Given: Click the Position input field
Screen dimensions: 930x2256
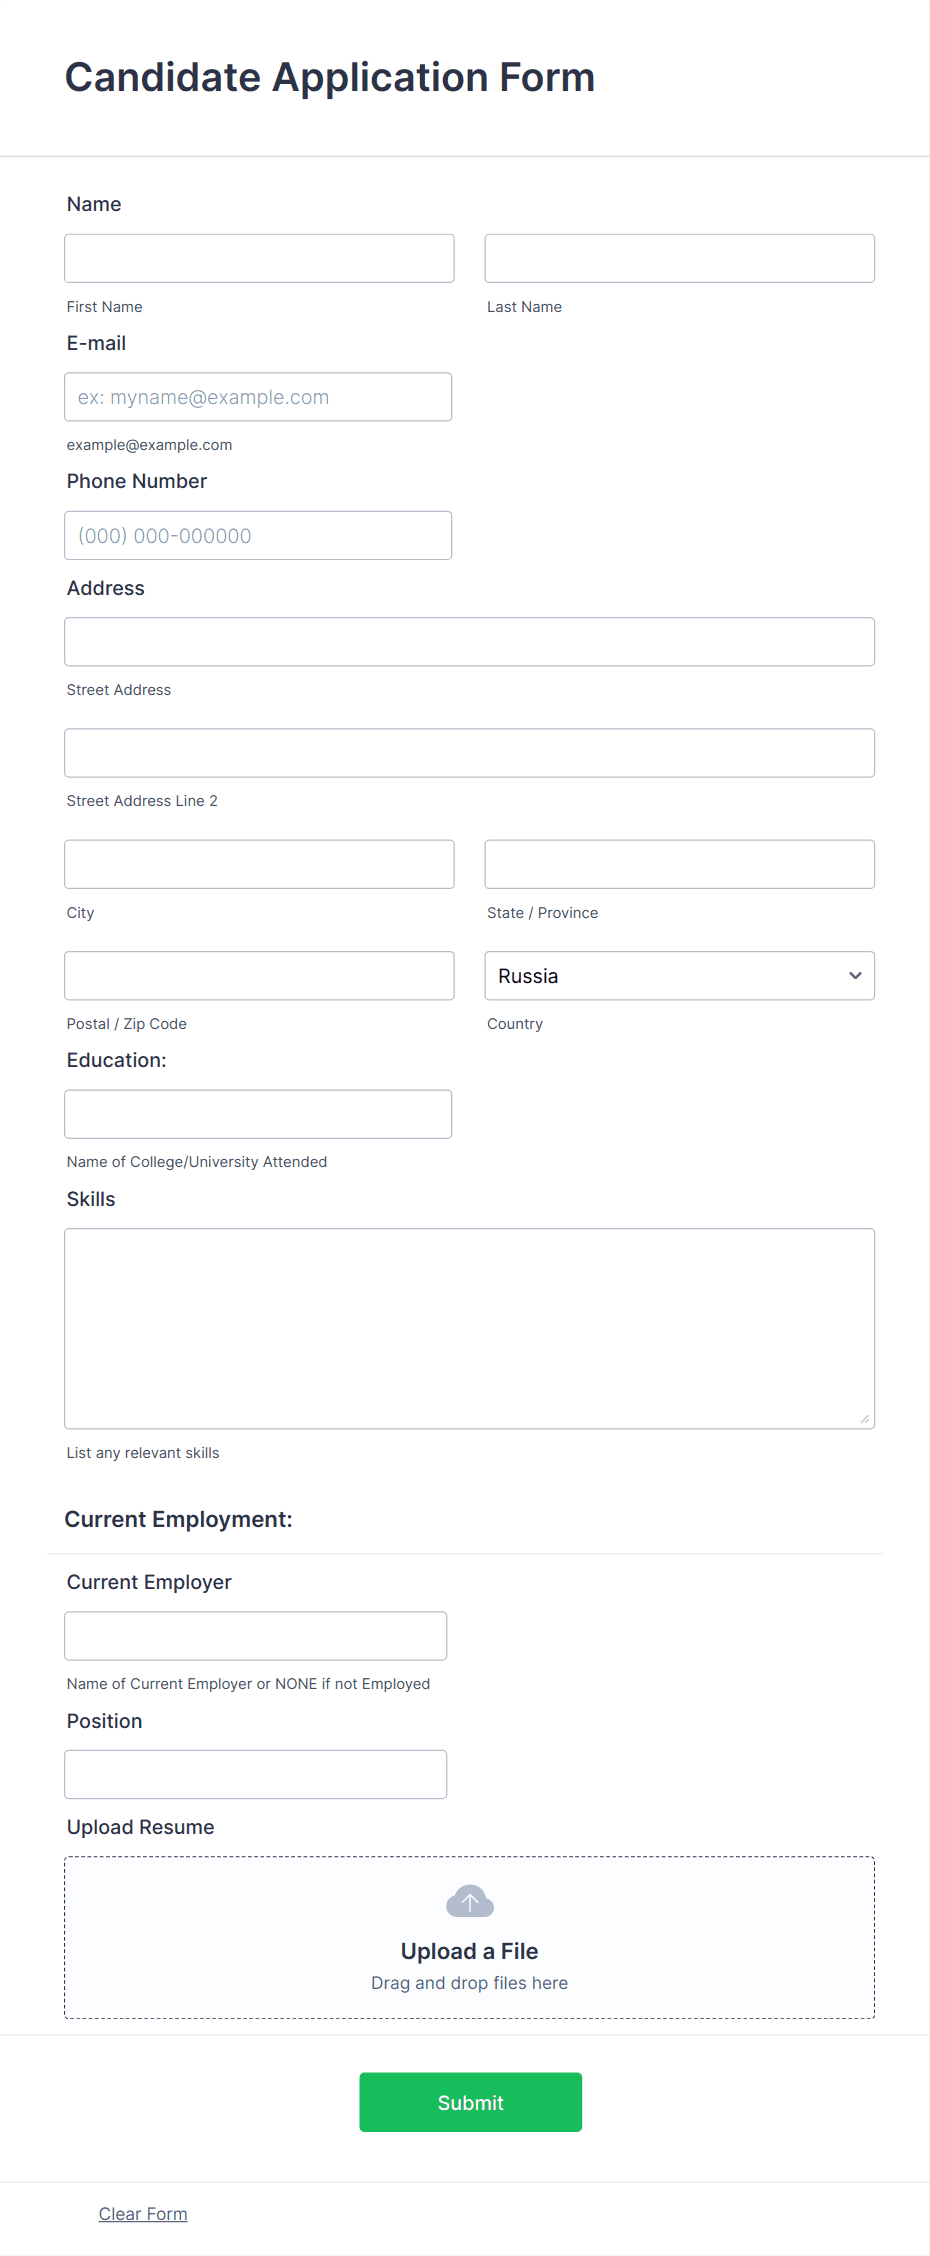Looking at the screenshot, I should tap(255, 1773).
